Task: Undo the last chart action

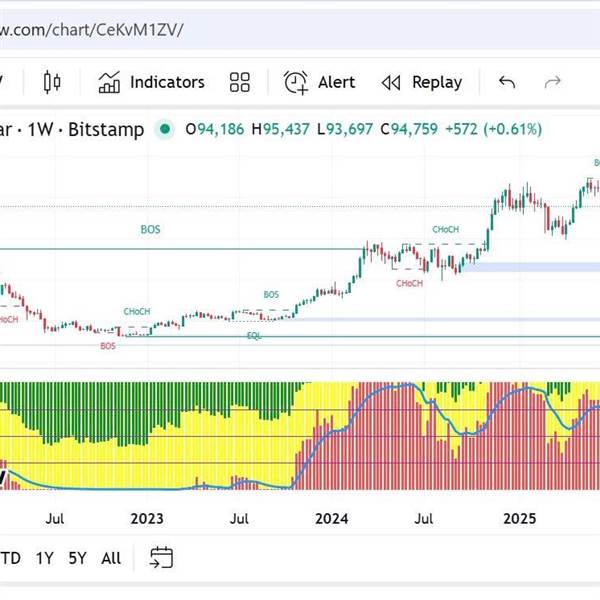Action: point(507,82)
